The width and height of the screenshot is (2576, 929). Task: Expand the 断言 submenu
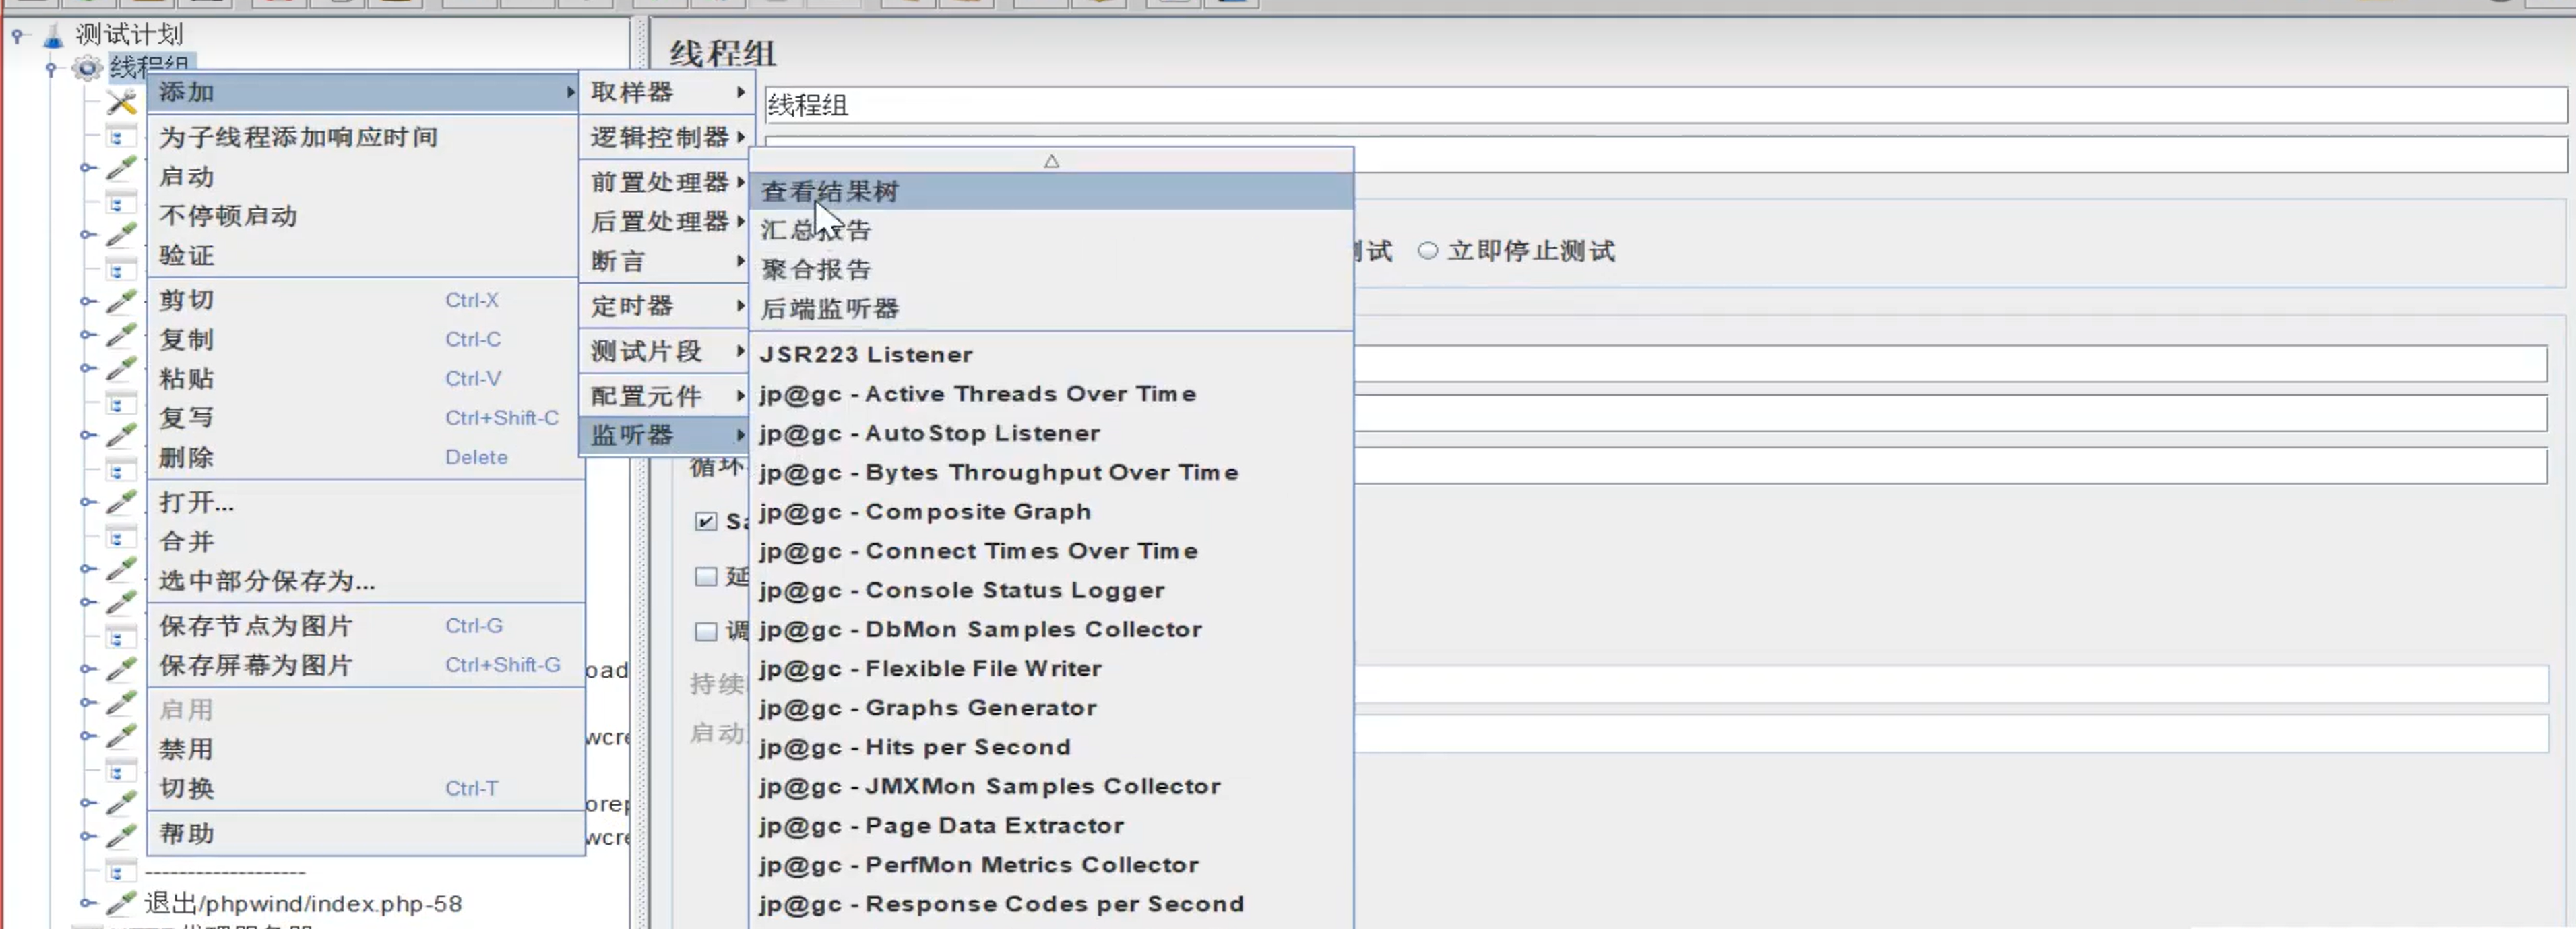pyautogui.click(x=665, y=261)
